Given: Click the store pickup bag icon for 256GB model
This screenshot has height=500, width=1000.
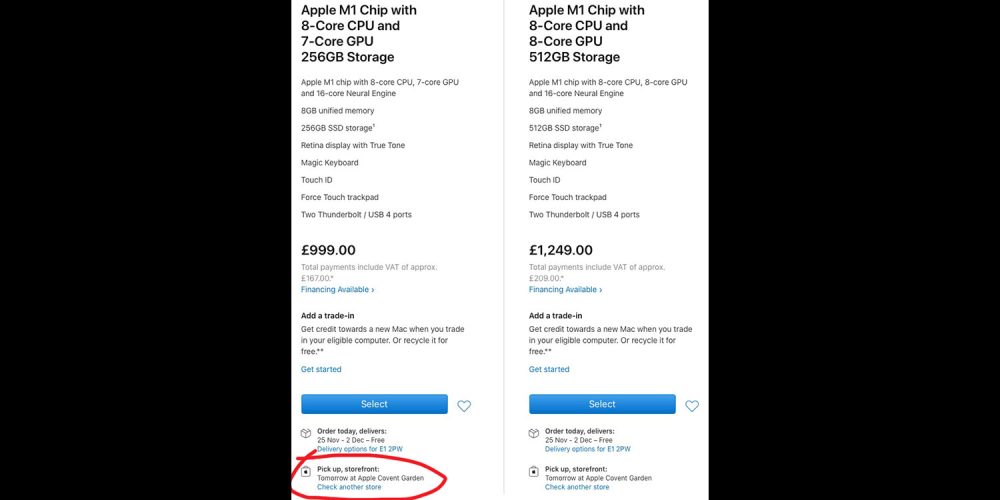Looking at the screenshot, I should (x=305, y=471).
